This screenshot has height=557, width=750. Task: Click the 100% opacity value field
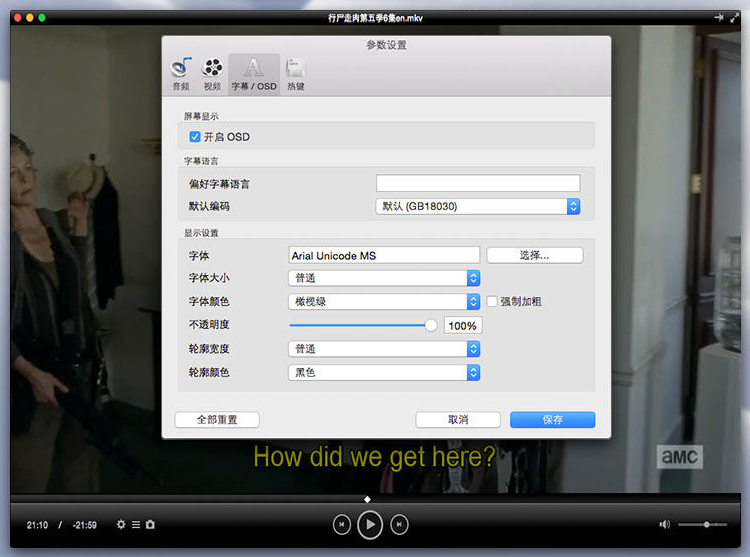(463, 326)
